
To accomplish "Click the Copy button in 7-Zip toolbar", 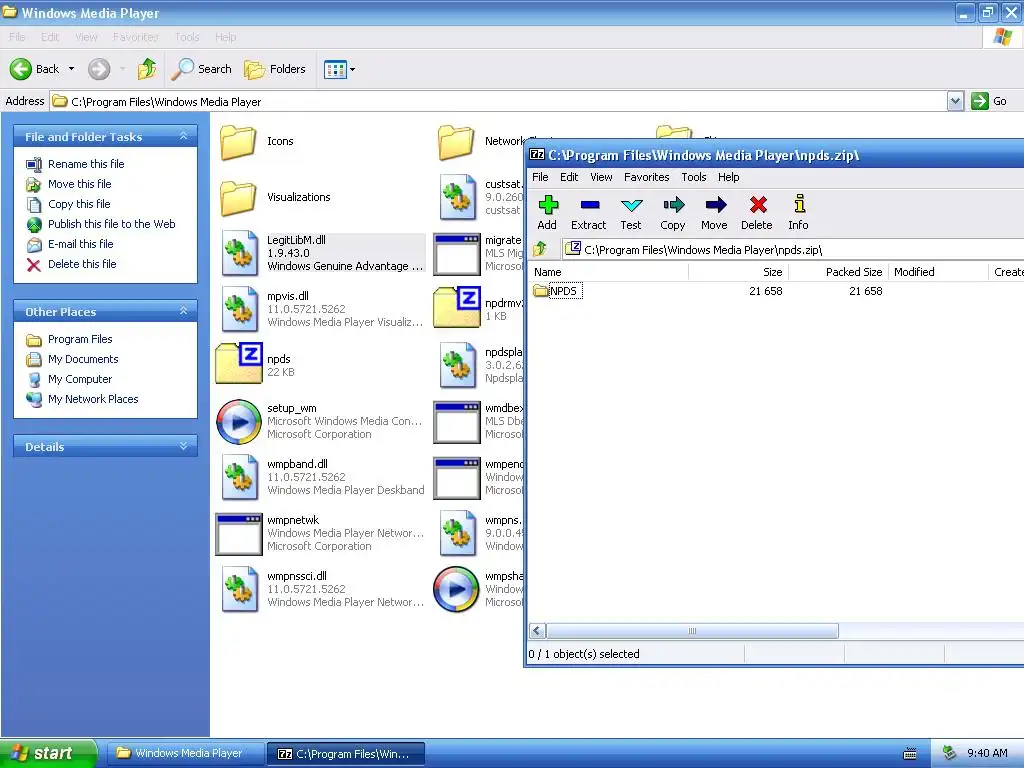I will click(x=672, y=213).
